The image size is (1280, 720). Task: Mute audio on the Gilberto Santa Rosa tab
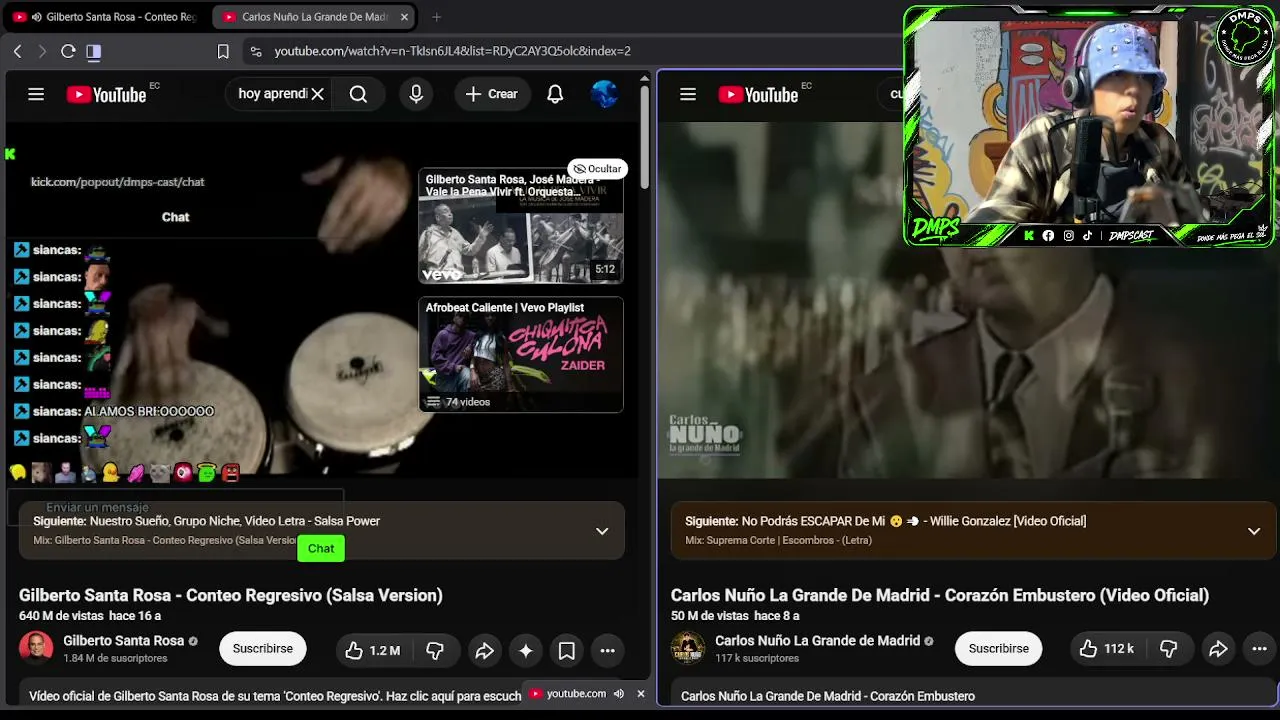pyautogui.click(x=37, y=17)
